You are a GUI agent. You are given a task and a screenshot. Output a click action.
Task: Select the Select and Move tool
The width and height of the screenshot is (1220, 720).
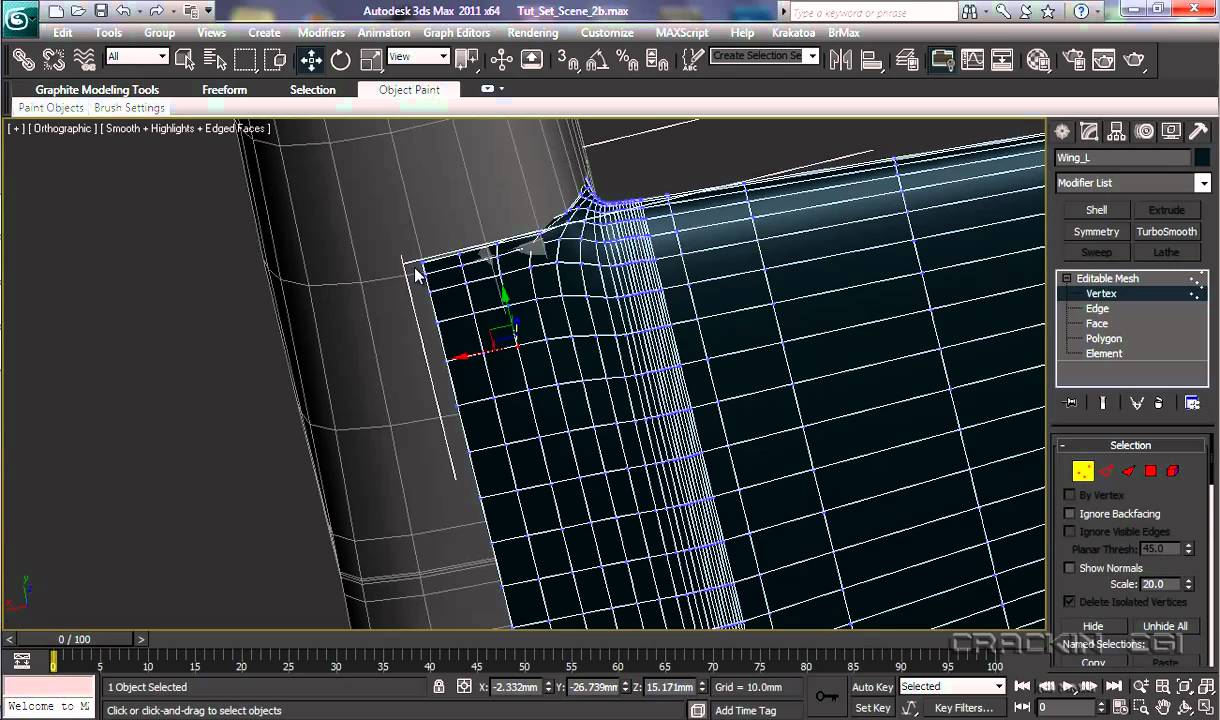click(311, 60)
